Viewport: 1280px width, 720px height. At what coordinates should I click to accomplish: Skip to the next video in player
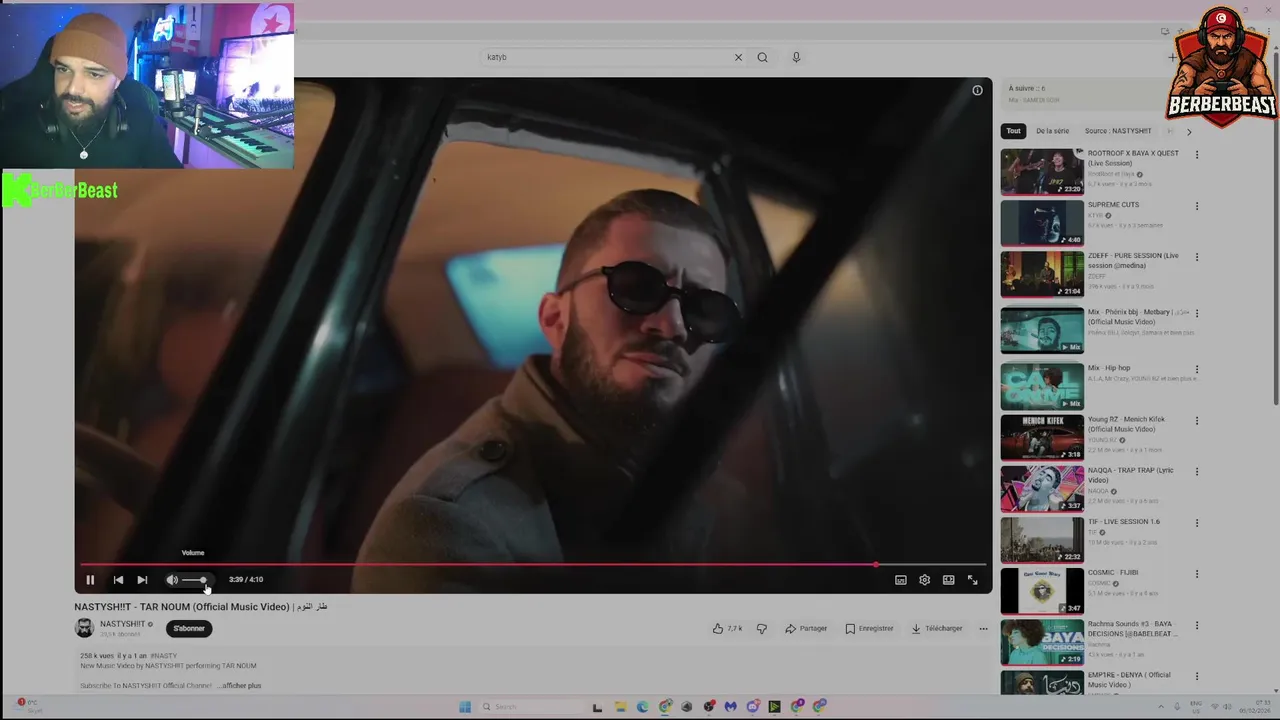pyautogui.click(x=142, y=580)
